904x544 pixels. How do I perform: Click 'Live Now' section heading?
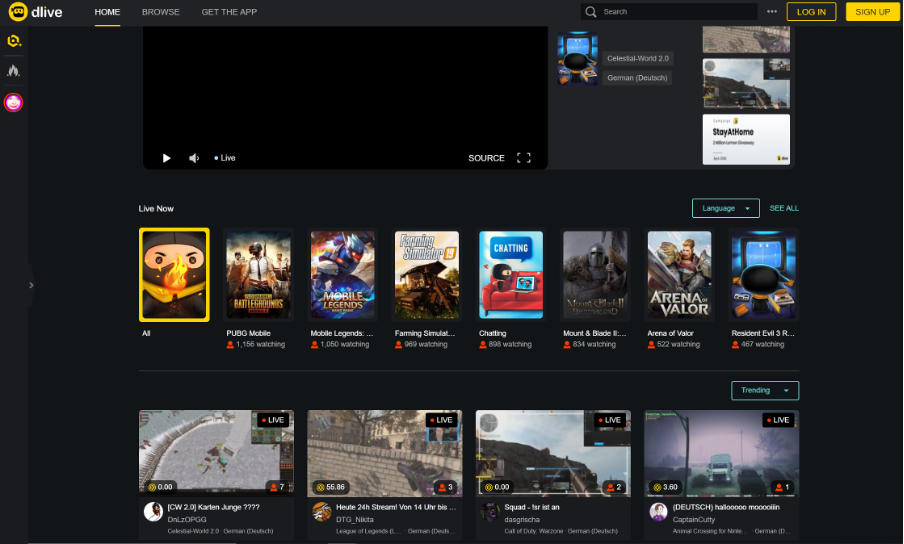click(x=156, y=209)
